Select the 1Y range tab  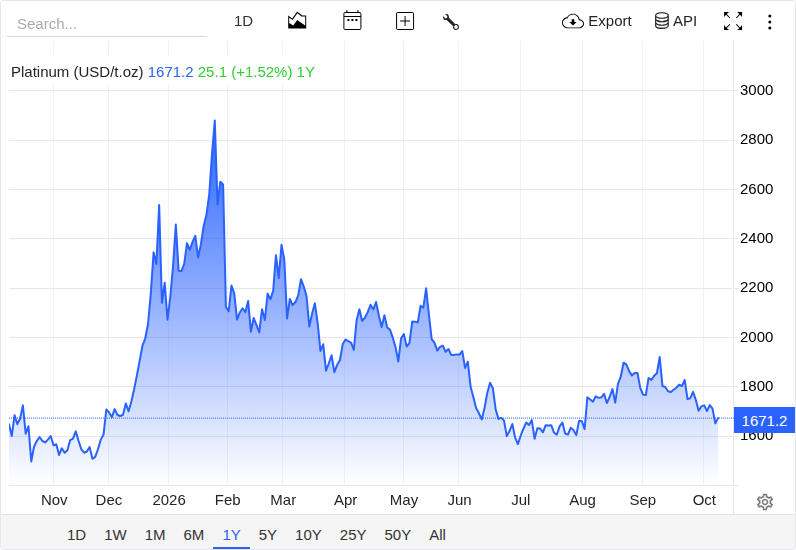(231, 535)
